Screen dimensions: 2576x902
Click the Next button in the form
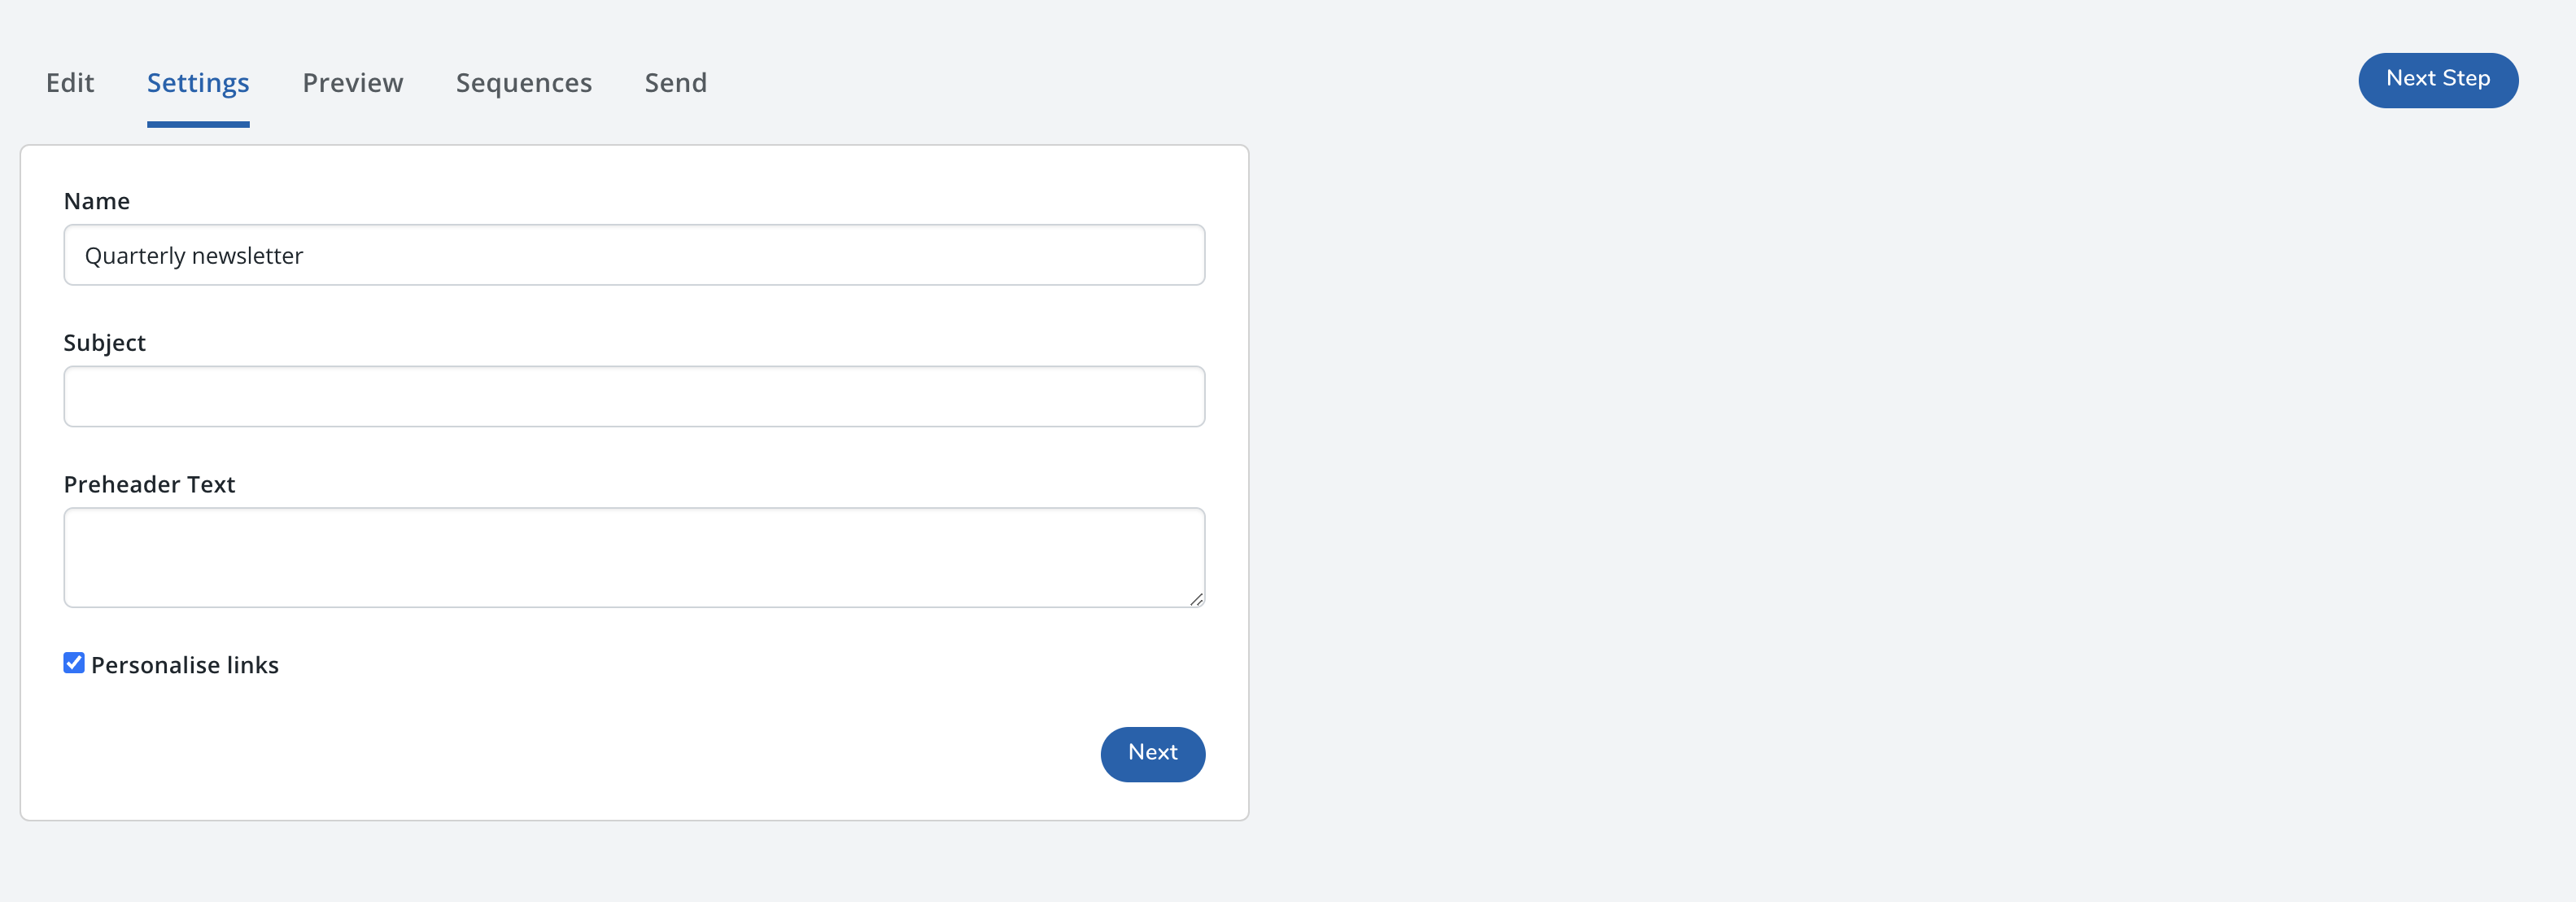[x=1152, y=753]
